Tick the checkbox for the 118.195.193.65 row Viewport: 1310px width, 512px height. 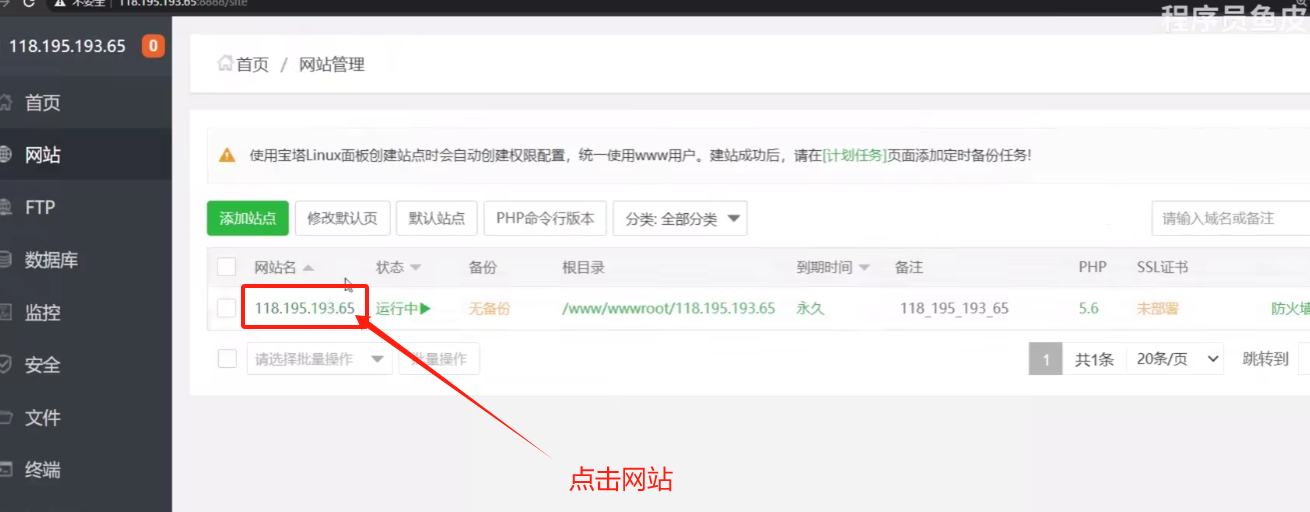click(227, 308)
